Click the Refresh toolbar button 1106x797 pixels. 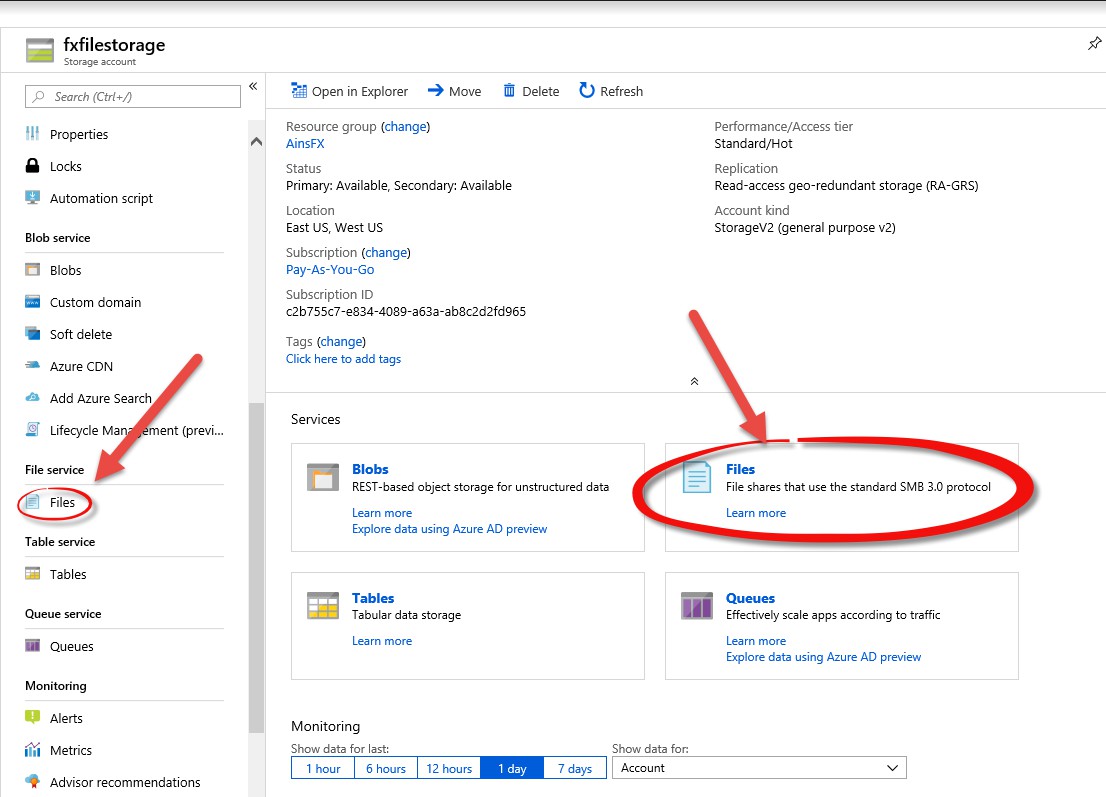coord(611,91)
